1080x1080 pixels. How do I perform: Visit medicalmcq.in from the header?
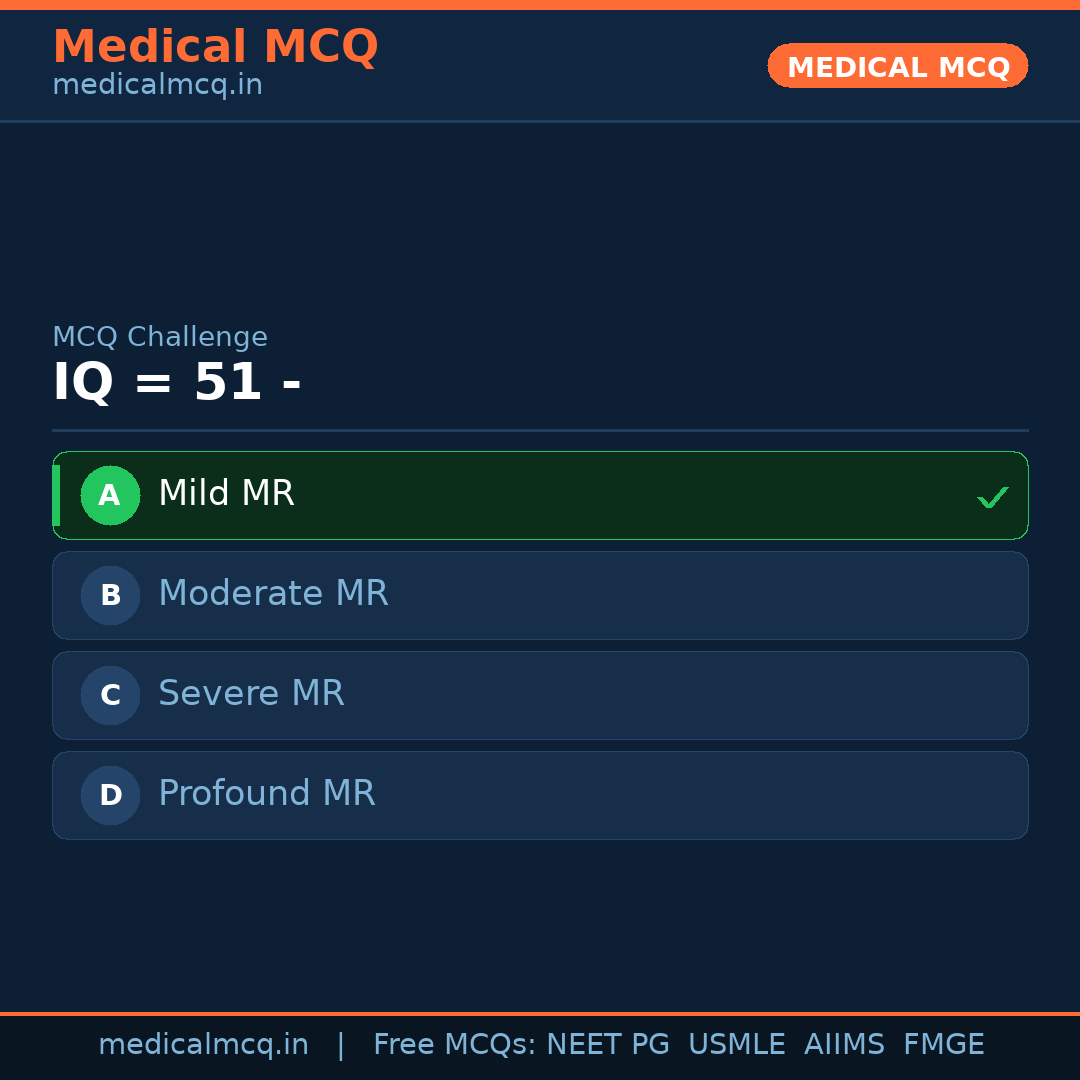pos(157,84)
